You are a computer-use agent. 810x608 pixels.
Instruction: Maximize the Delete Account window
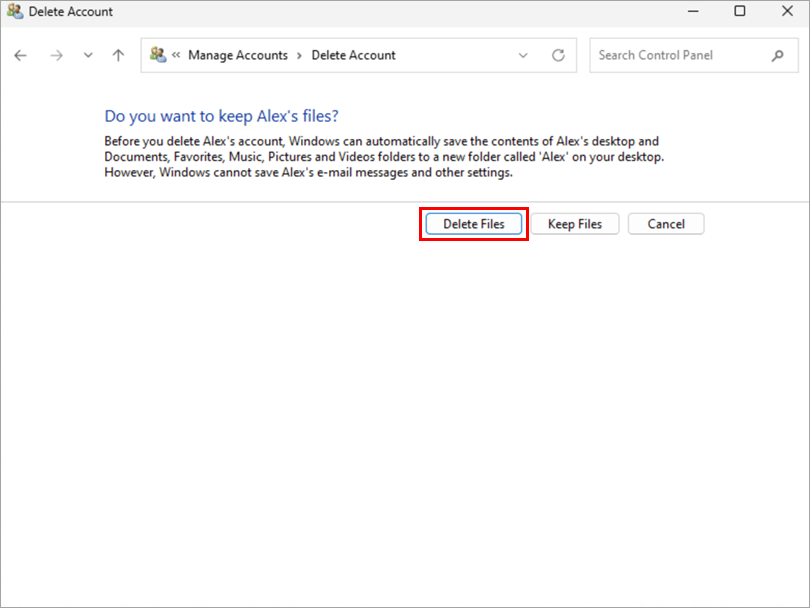pyautogui.click(x=739, y=12)
